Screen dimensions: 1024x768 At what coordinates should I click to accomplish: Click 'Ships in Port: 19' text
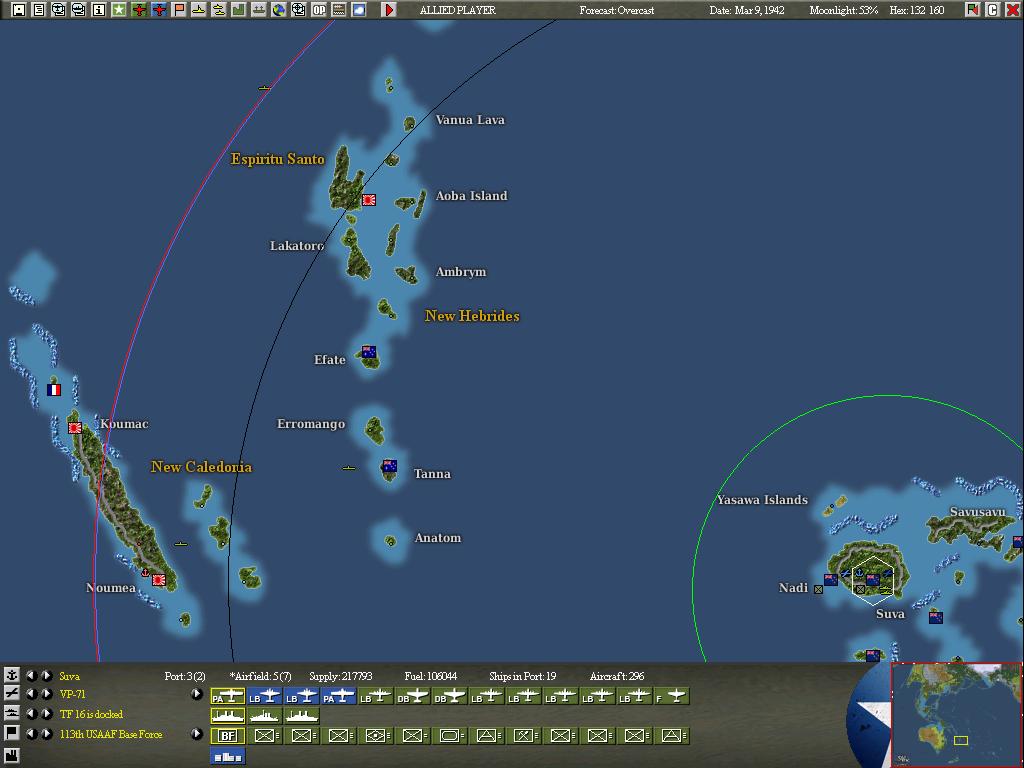(x=522, y=676)
